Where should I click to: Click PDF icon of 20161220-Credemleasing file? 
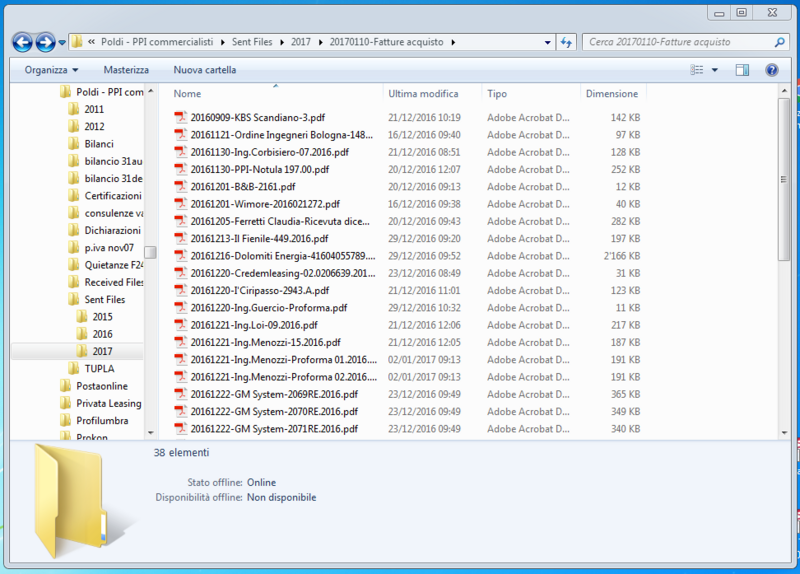[180, 273]
